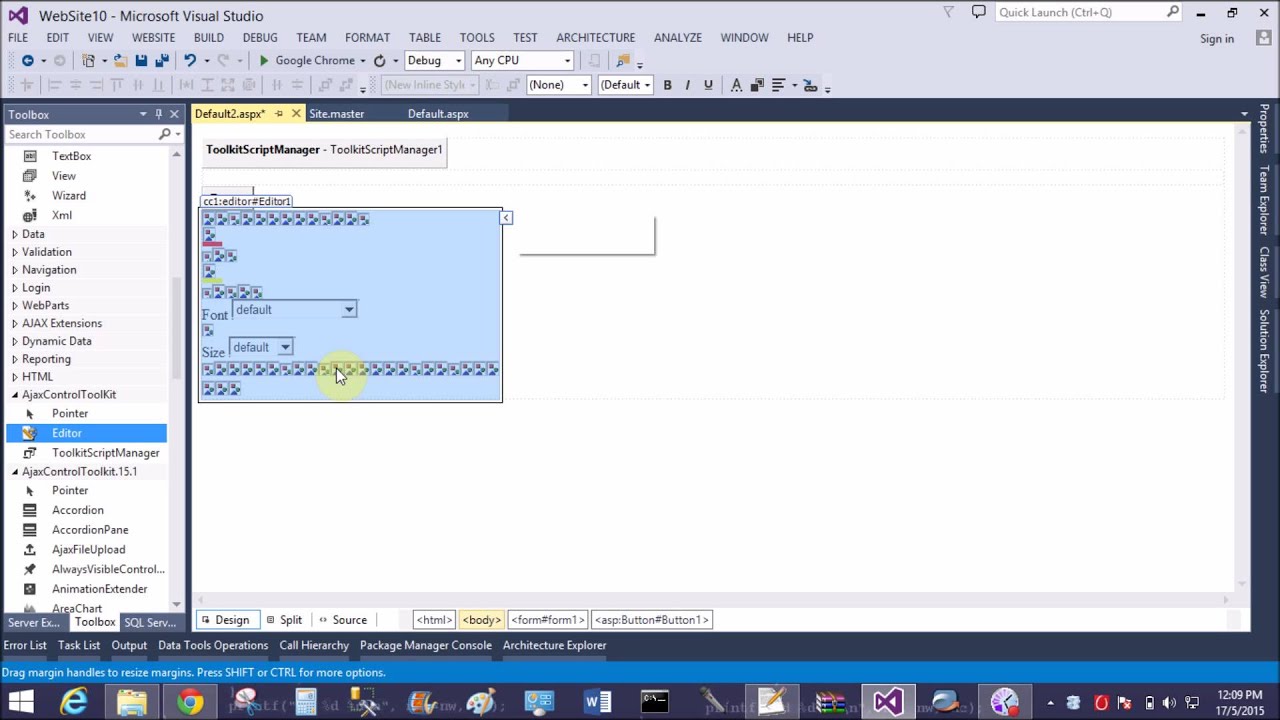The width and height of the screenshot is (1280, 720).
Task: Click the Foreground Color icon
Action: (736, 85)
